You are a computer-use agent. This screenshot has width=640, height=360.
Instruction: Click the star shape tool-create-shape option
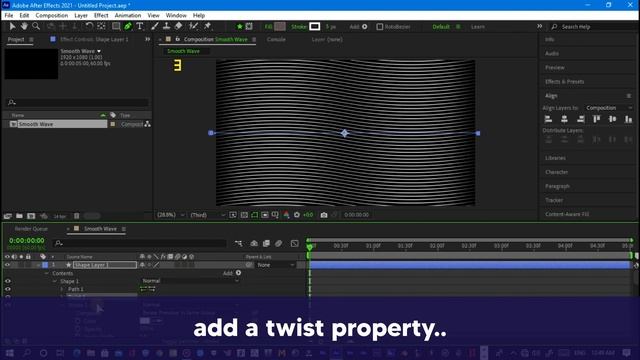(x=240, y=27)
